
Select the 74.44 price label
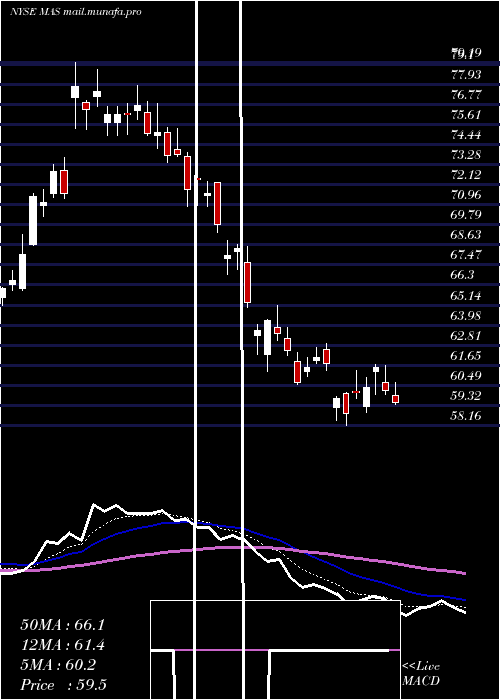[466, 135]
